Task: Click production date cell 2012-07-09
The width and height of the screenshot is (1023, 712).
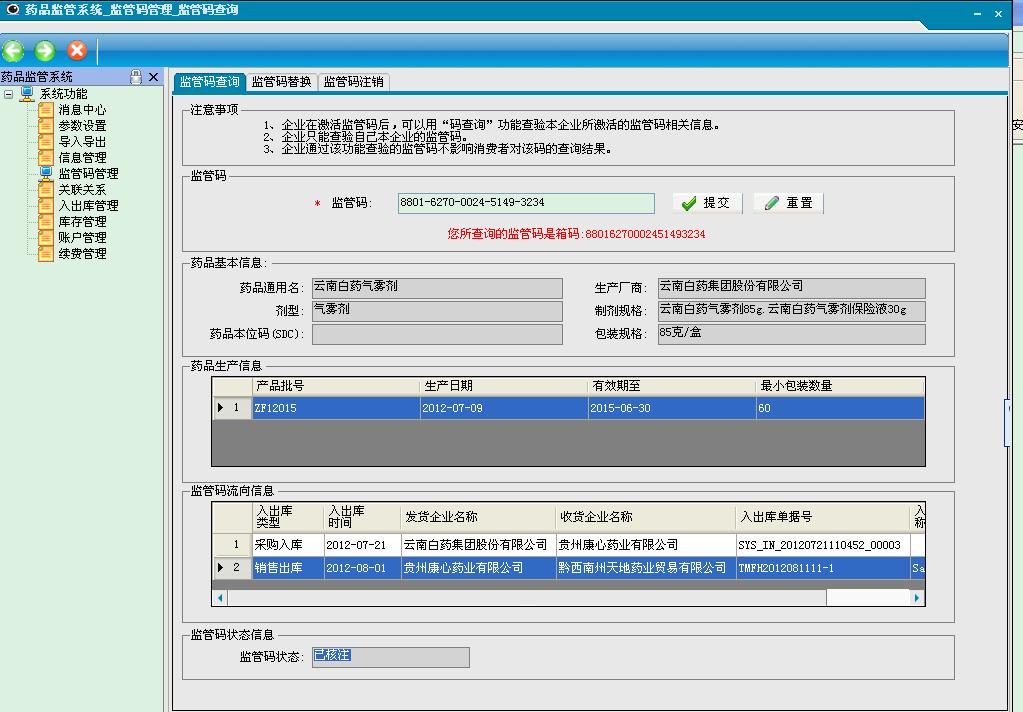Action: [x=504, y=408]
